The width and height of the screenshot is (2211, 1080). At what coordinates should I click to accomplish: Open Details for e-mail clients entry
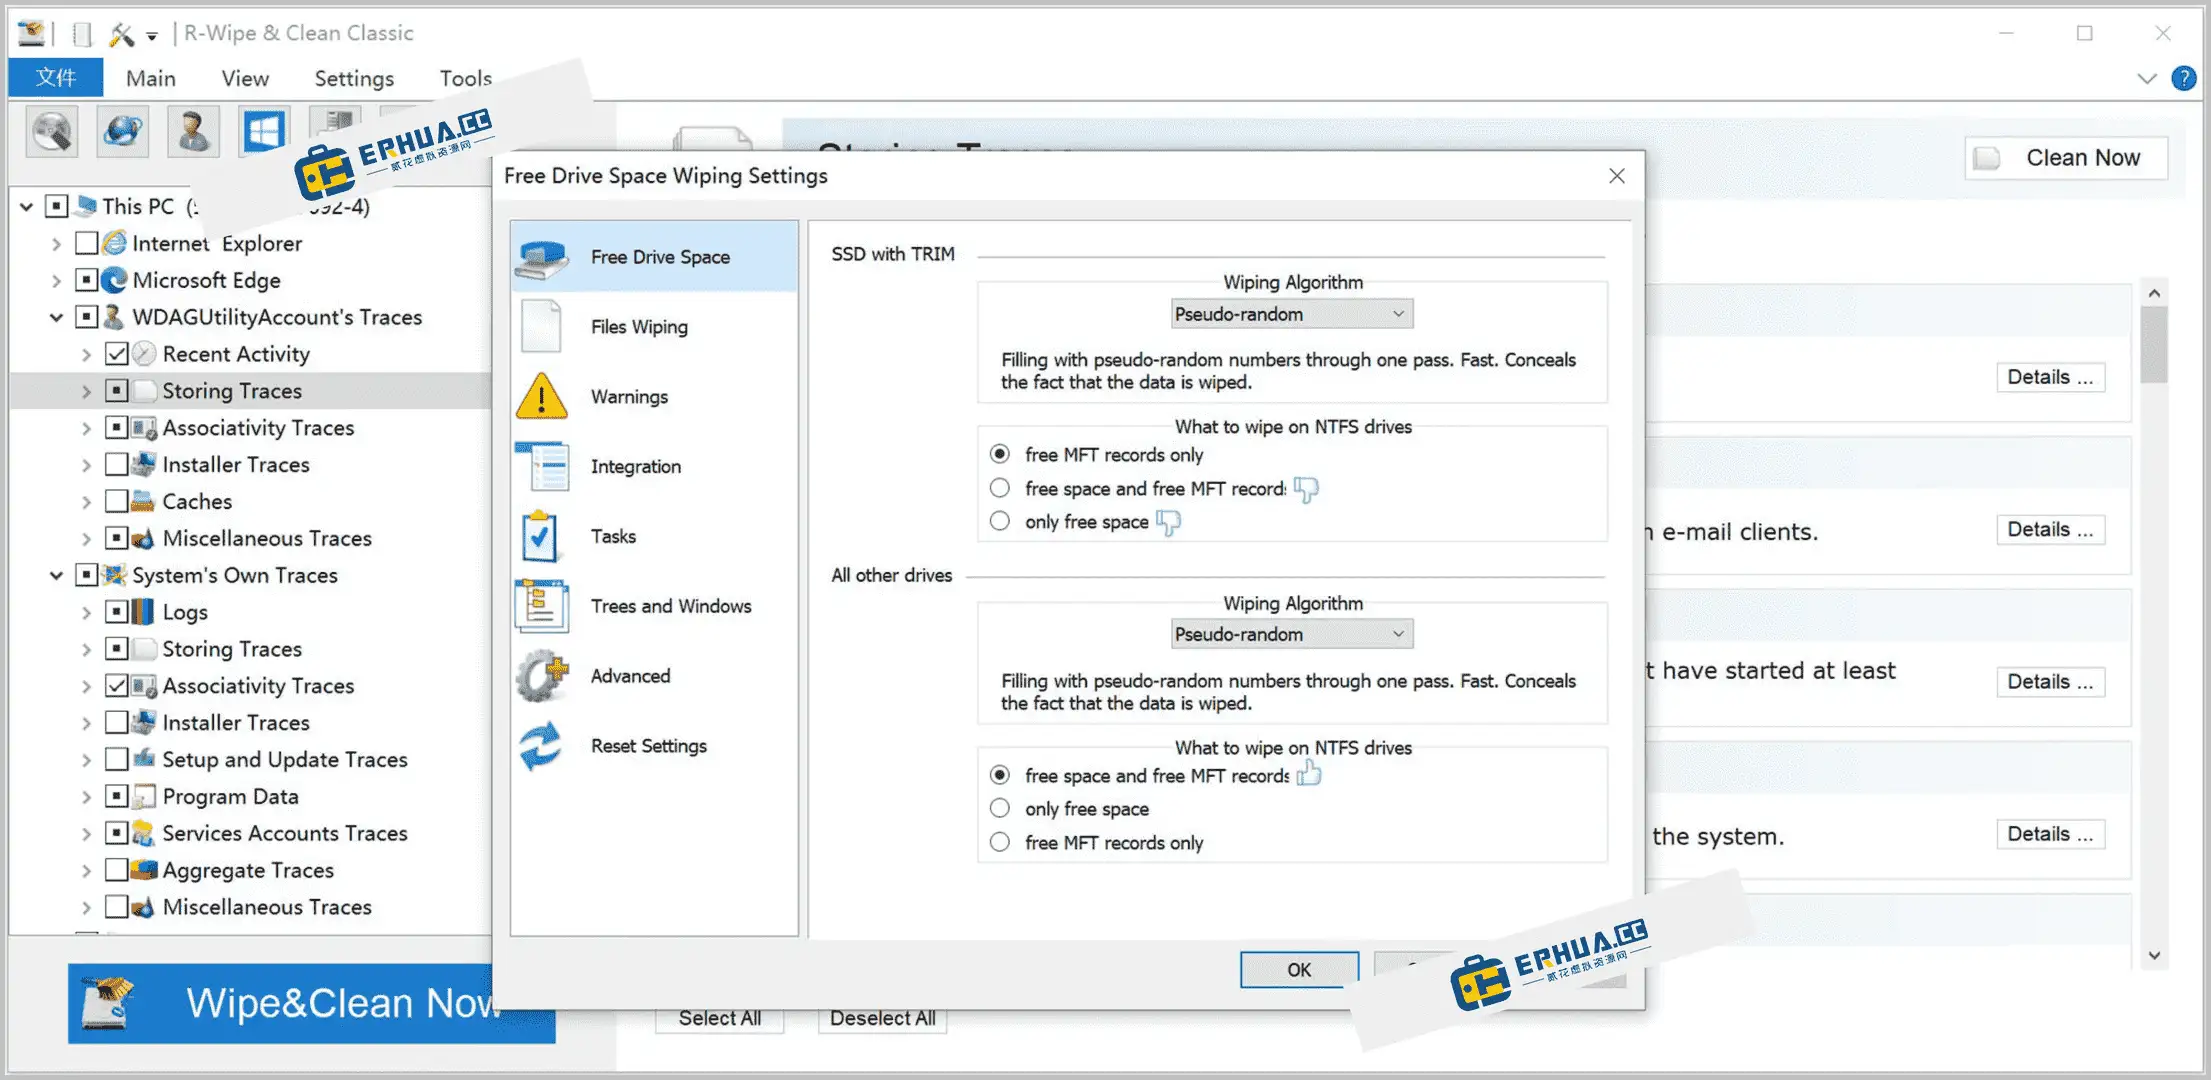tap(2050, 529)
